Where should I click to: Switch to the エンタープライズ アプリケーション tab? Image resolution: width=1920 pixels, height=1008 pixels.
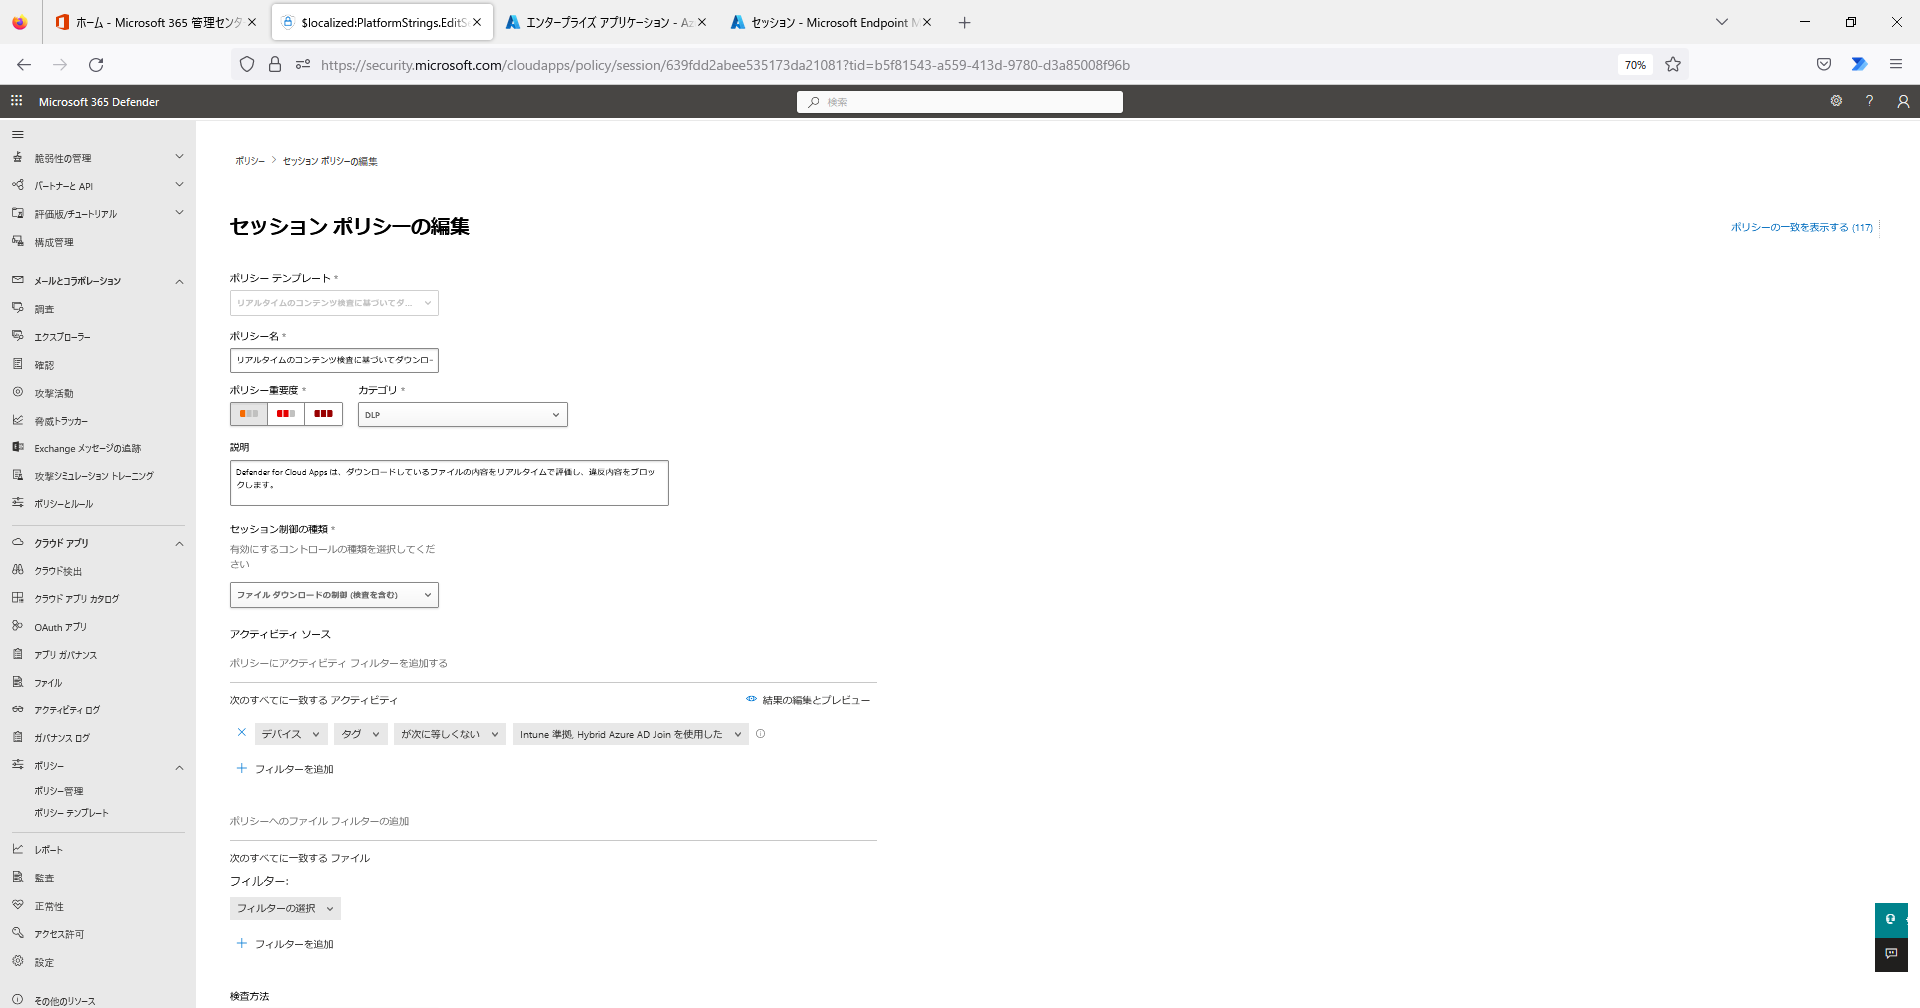(606, 22)
